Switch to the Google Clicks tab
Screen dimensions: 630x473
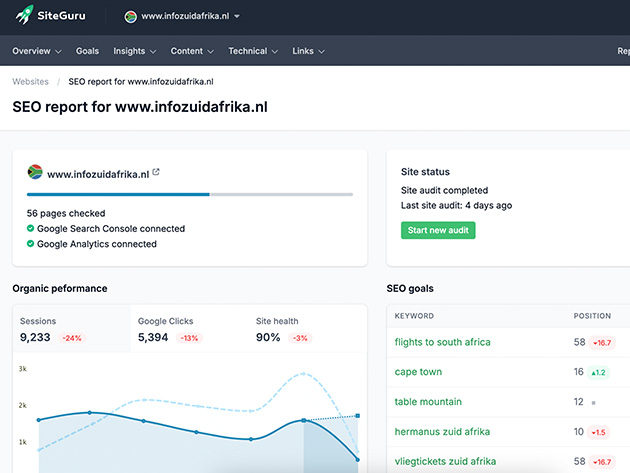(188, 330)
